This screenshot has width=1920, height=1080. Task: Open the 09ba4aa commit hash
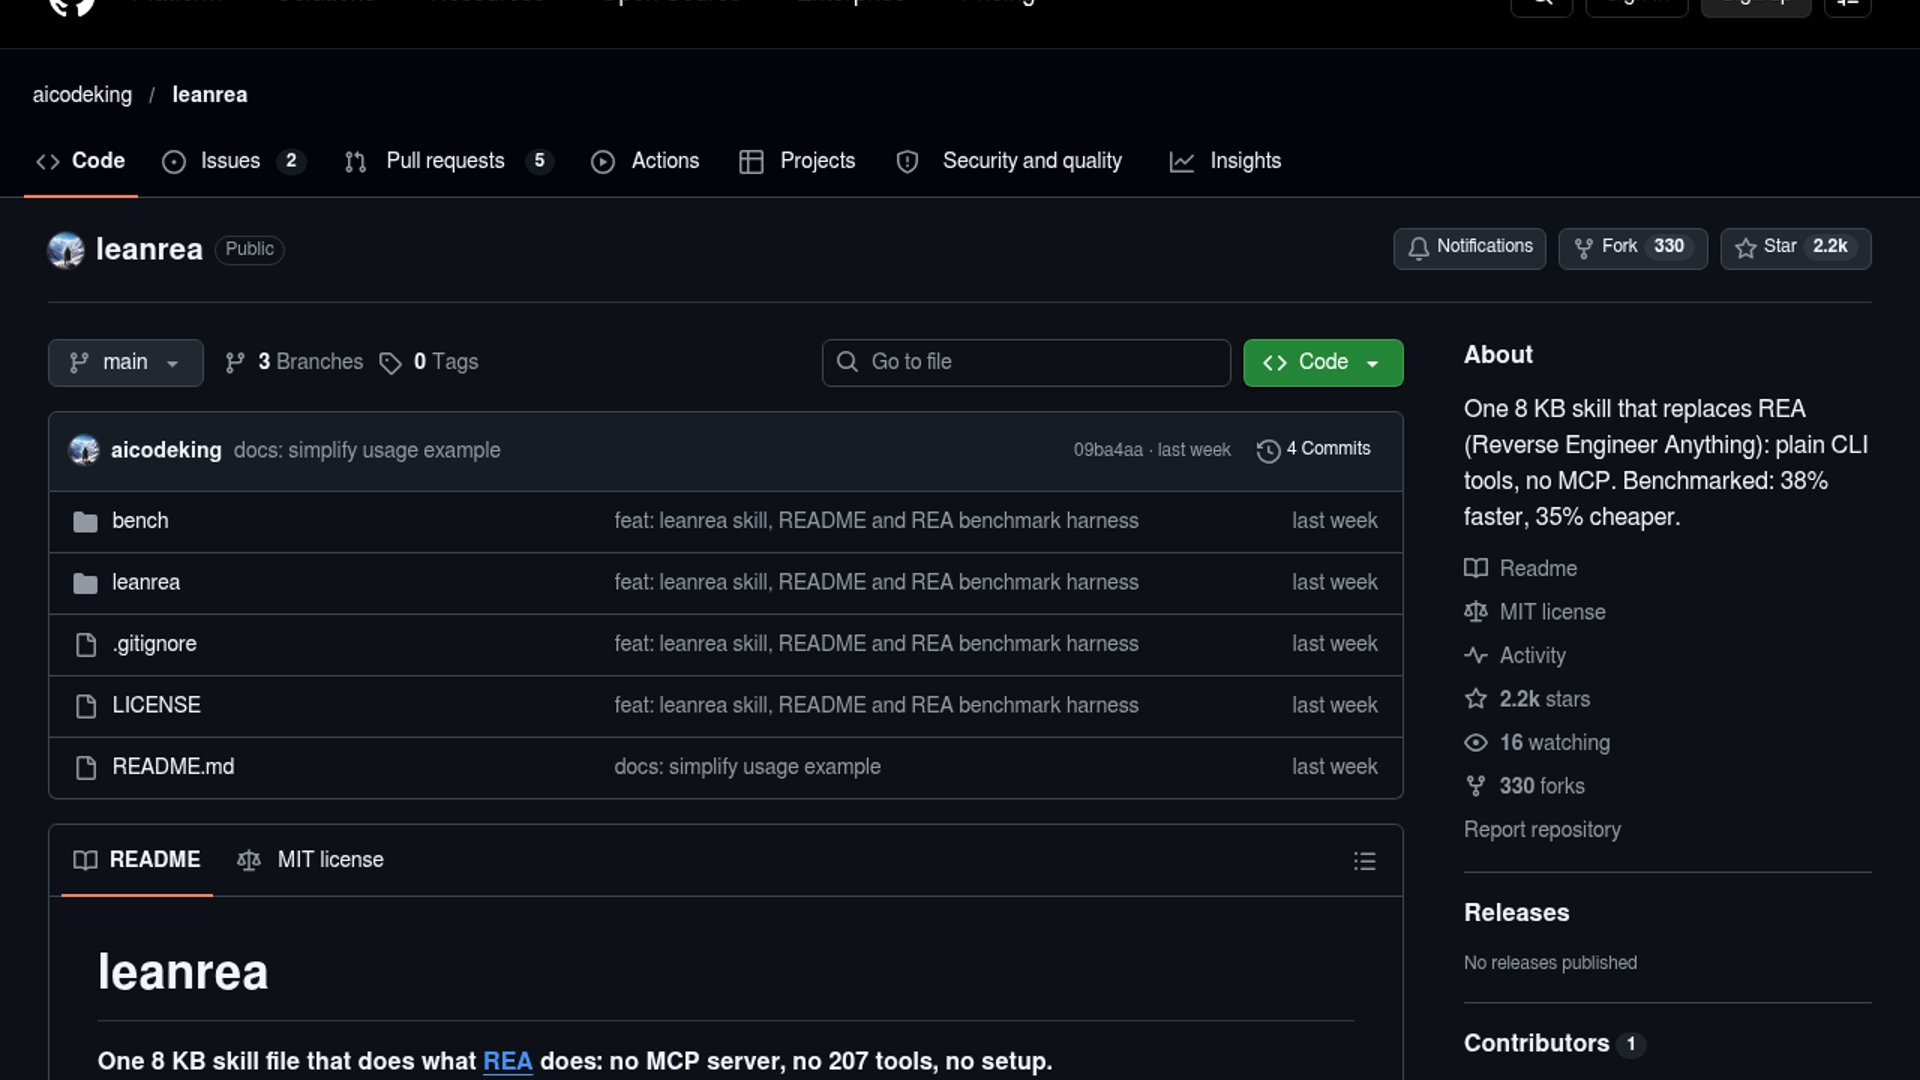1108,450
